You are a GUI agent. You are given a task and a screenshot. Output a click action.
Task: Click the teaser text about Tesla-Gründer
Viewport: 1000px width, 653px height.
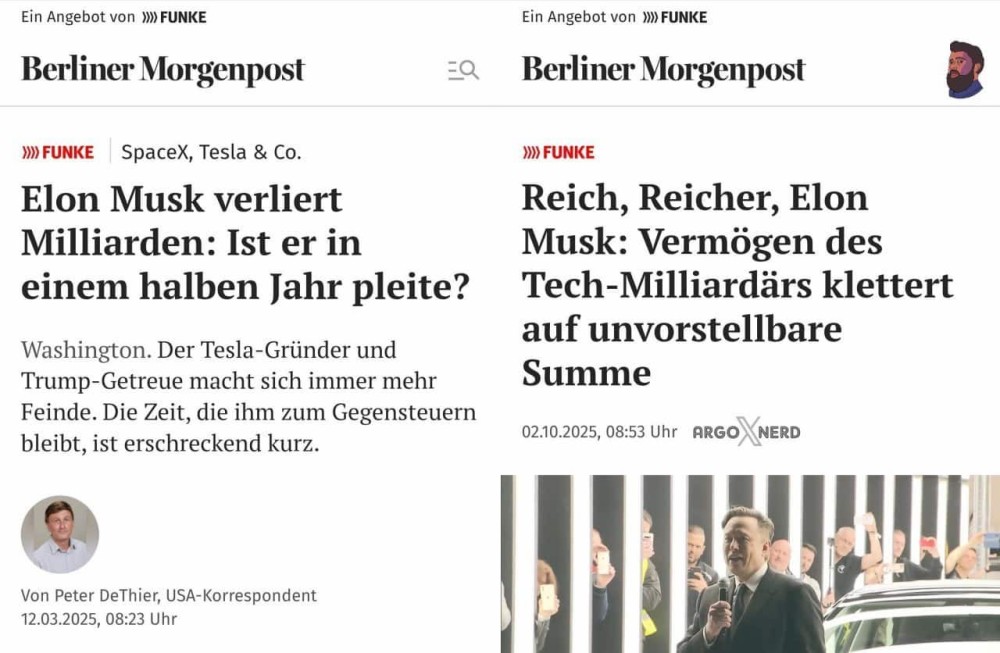(248, 397)
